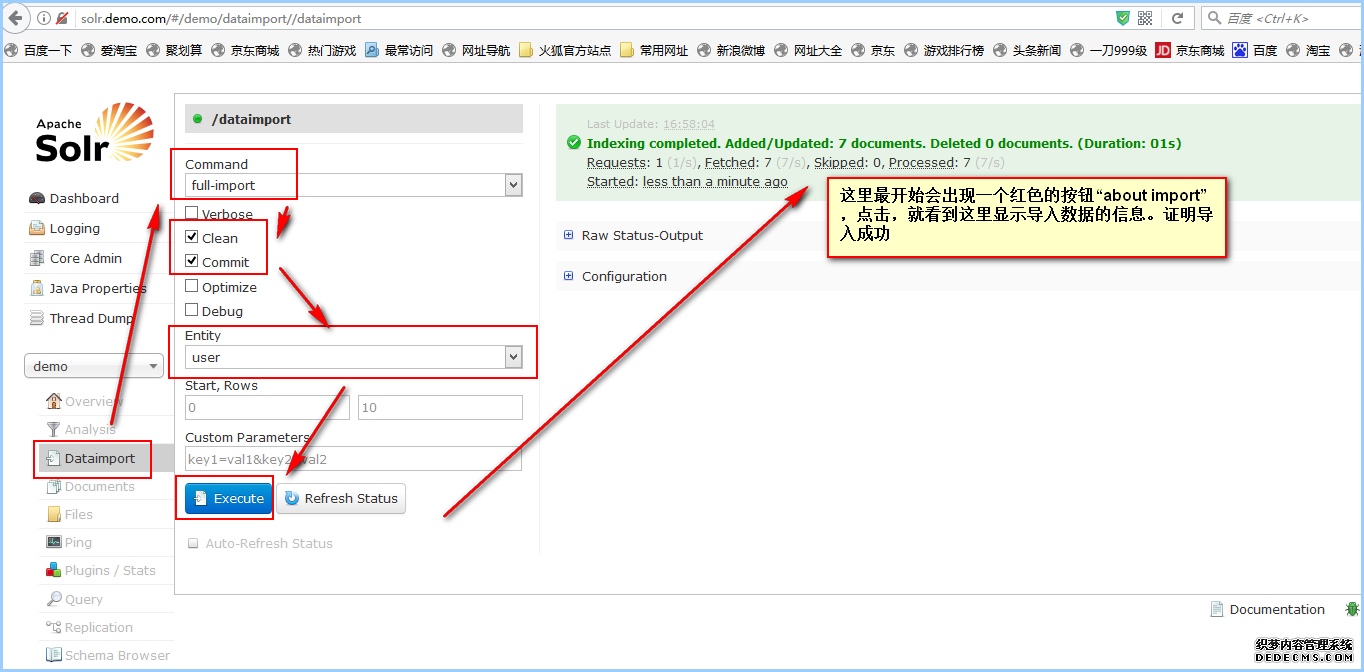Open the demo core selector dropdown
Screen dimensions: 1364x672
[x=94, y=366]
